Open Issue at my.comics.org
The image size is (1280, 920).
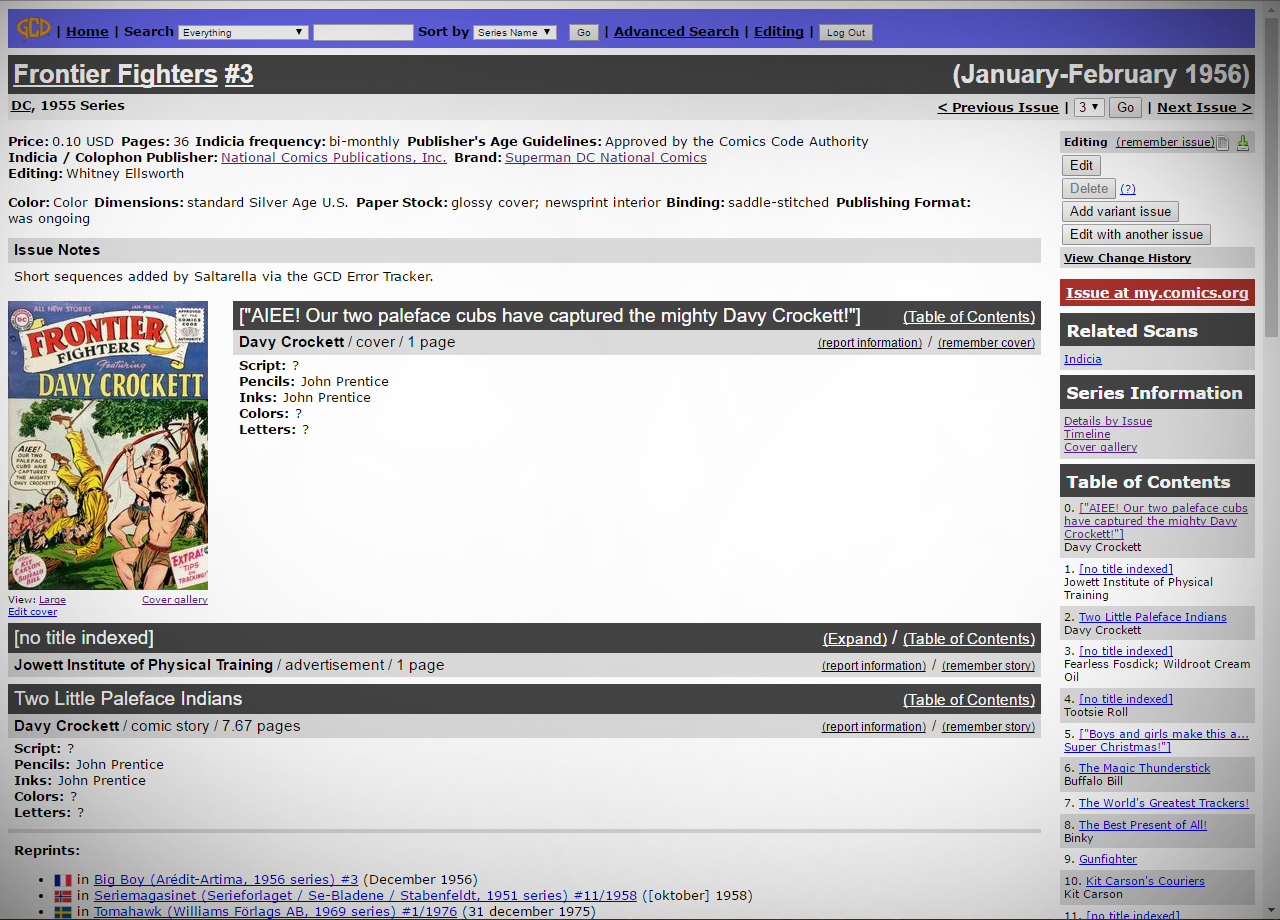1157,293
